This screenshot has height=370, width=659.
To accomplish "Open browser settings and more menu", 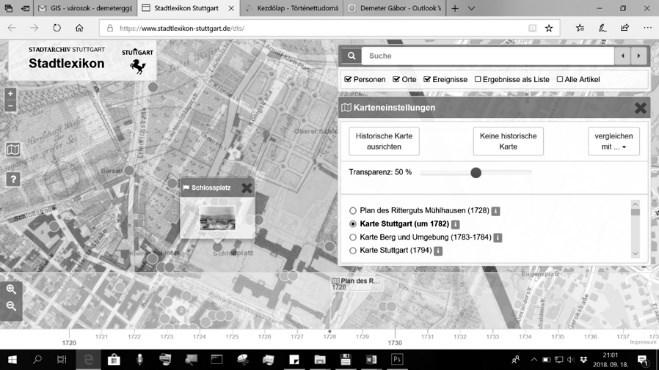I will (647, 28).
